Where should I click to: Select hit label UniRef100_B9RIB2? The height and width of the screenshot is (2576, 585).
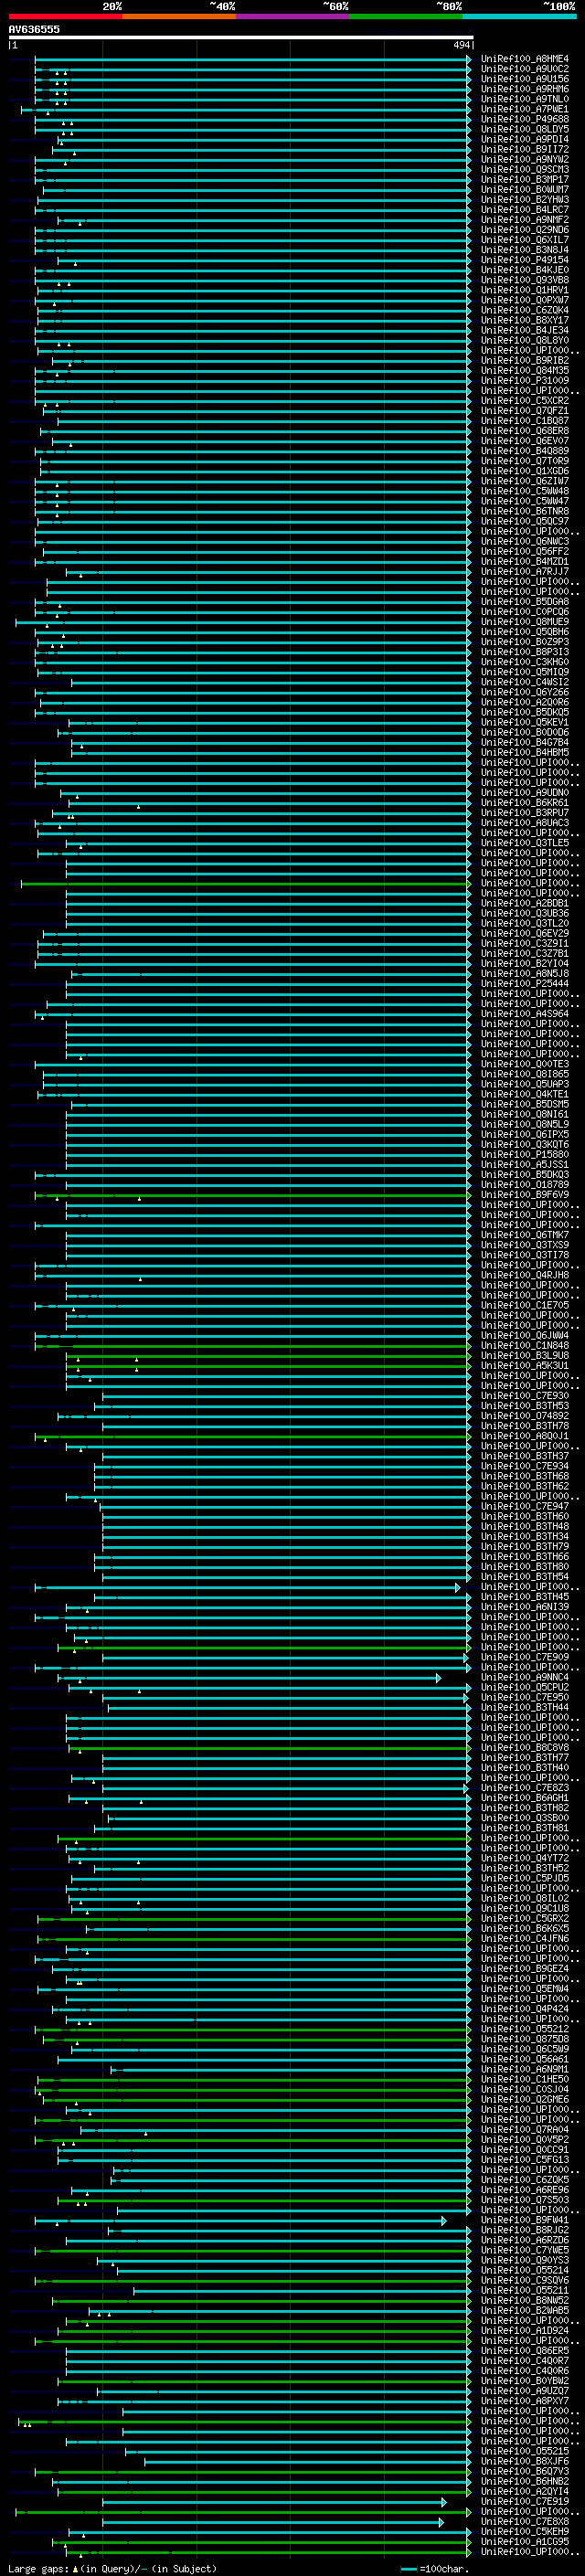[x=525, y=360]
